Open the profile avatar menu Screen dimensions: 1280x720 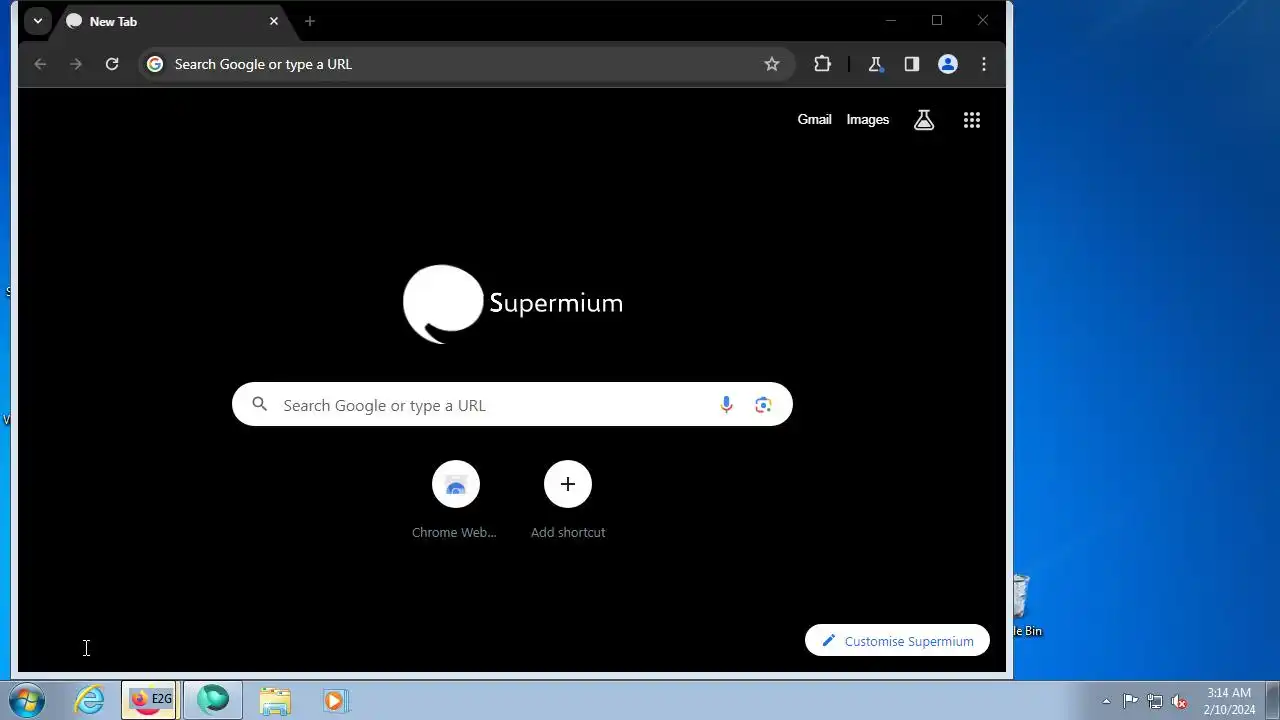point(948,64)
